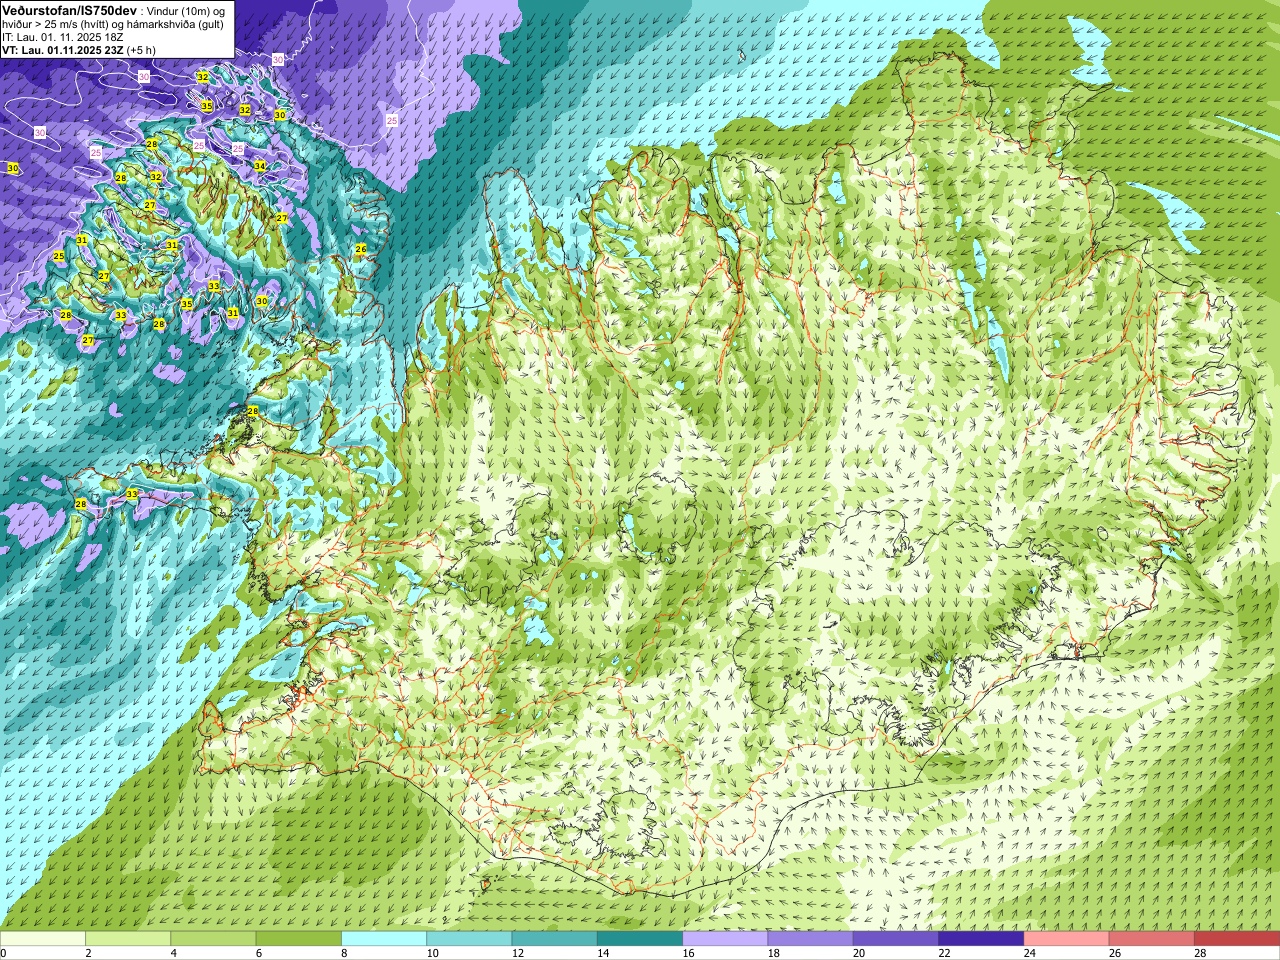Click the 'hámarkshviða (gult)' header text
1280x960 pixels.
(176, 24)
